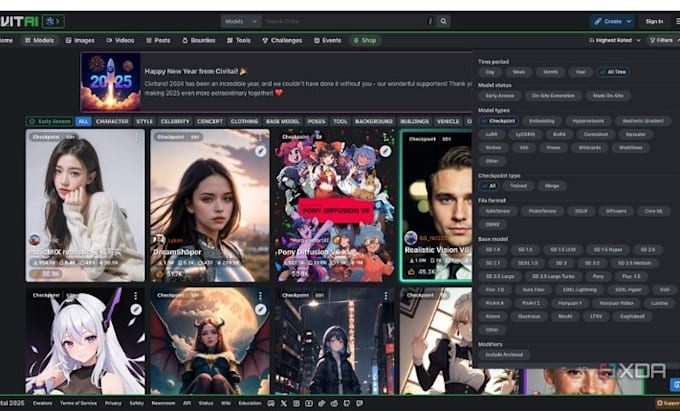Open DreamShaper card three-dot menu
Viewport: 680px width, 411px height.
260,137
